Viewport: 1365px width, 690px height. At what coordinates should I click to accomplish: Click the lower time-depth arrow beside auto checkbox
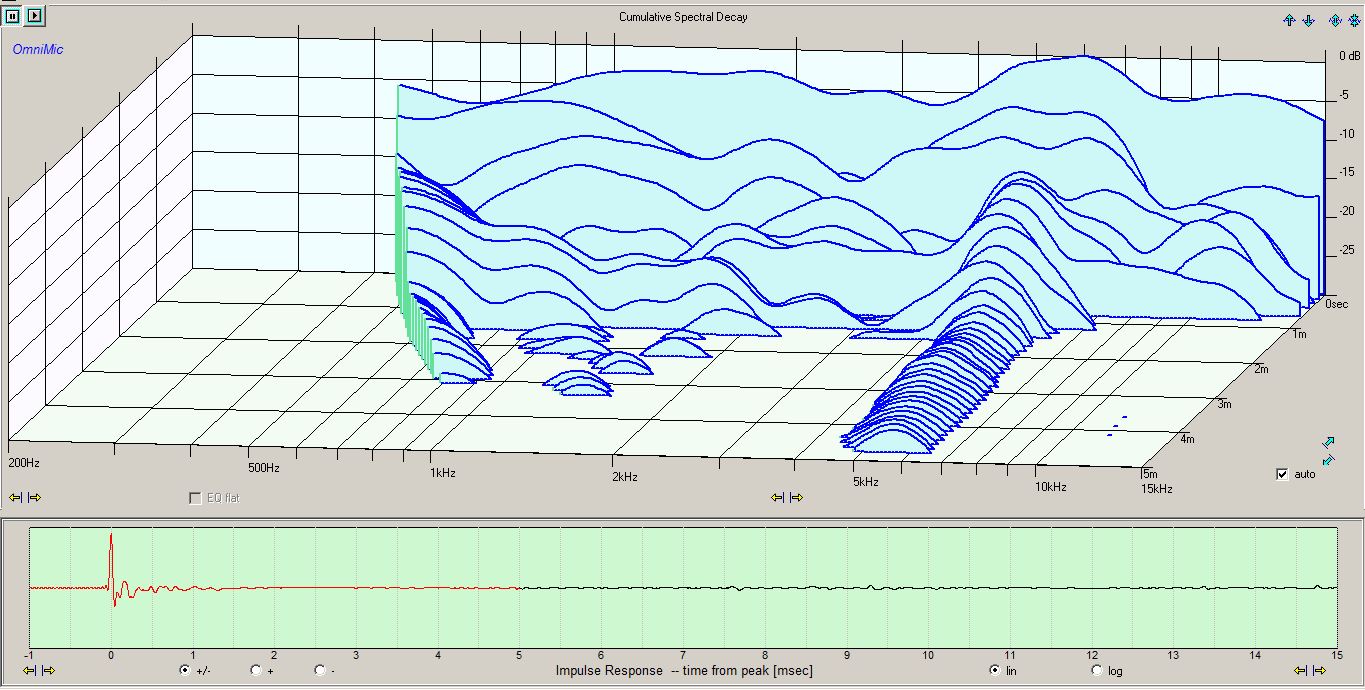(1328, 460)
